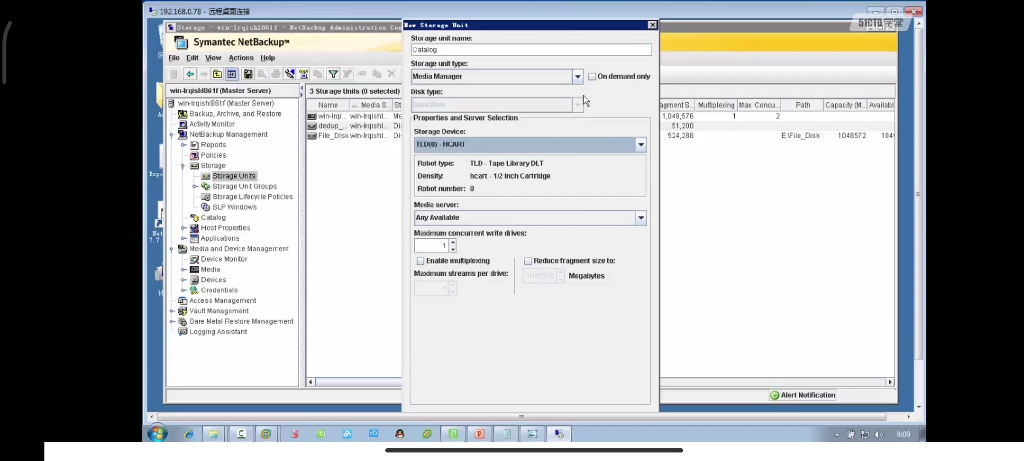Click the Multiplexing column header
1024x461 pixels.
click(716, 105)
